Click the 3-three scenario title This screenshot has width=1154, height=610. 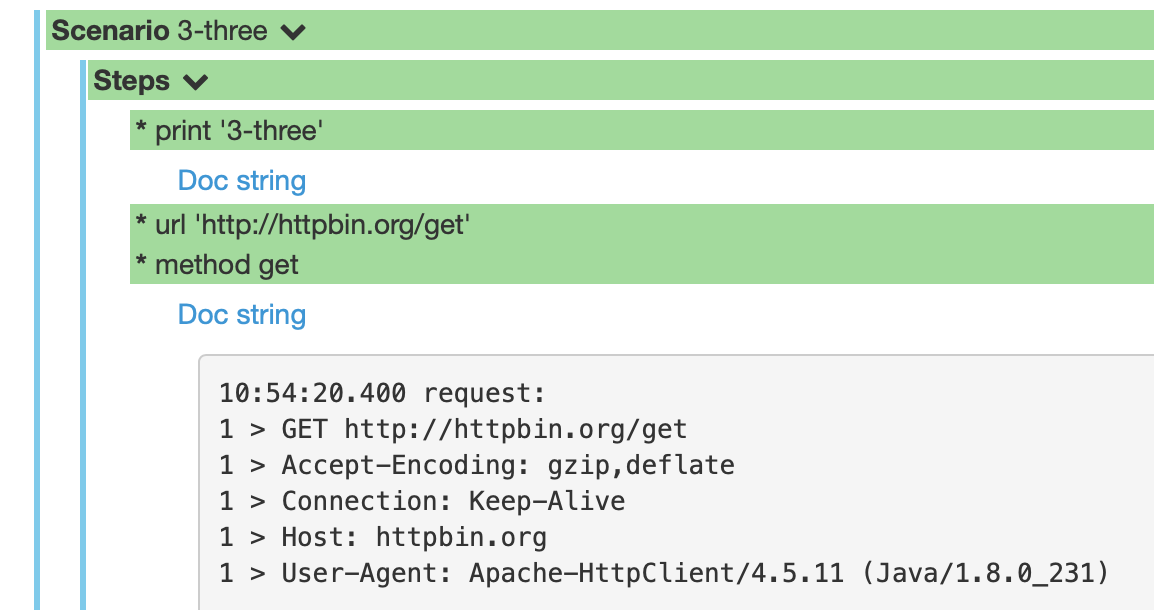[x=224, y=30]
